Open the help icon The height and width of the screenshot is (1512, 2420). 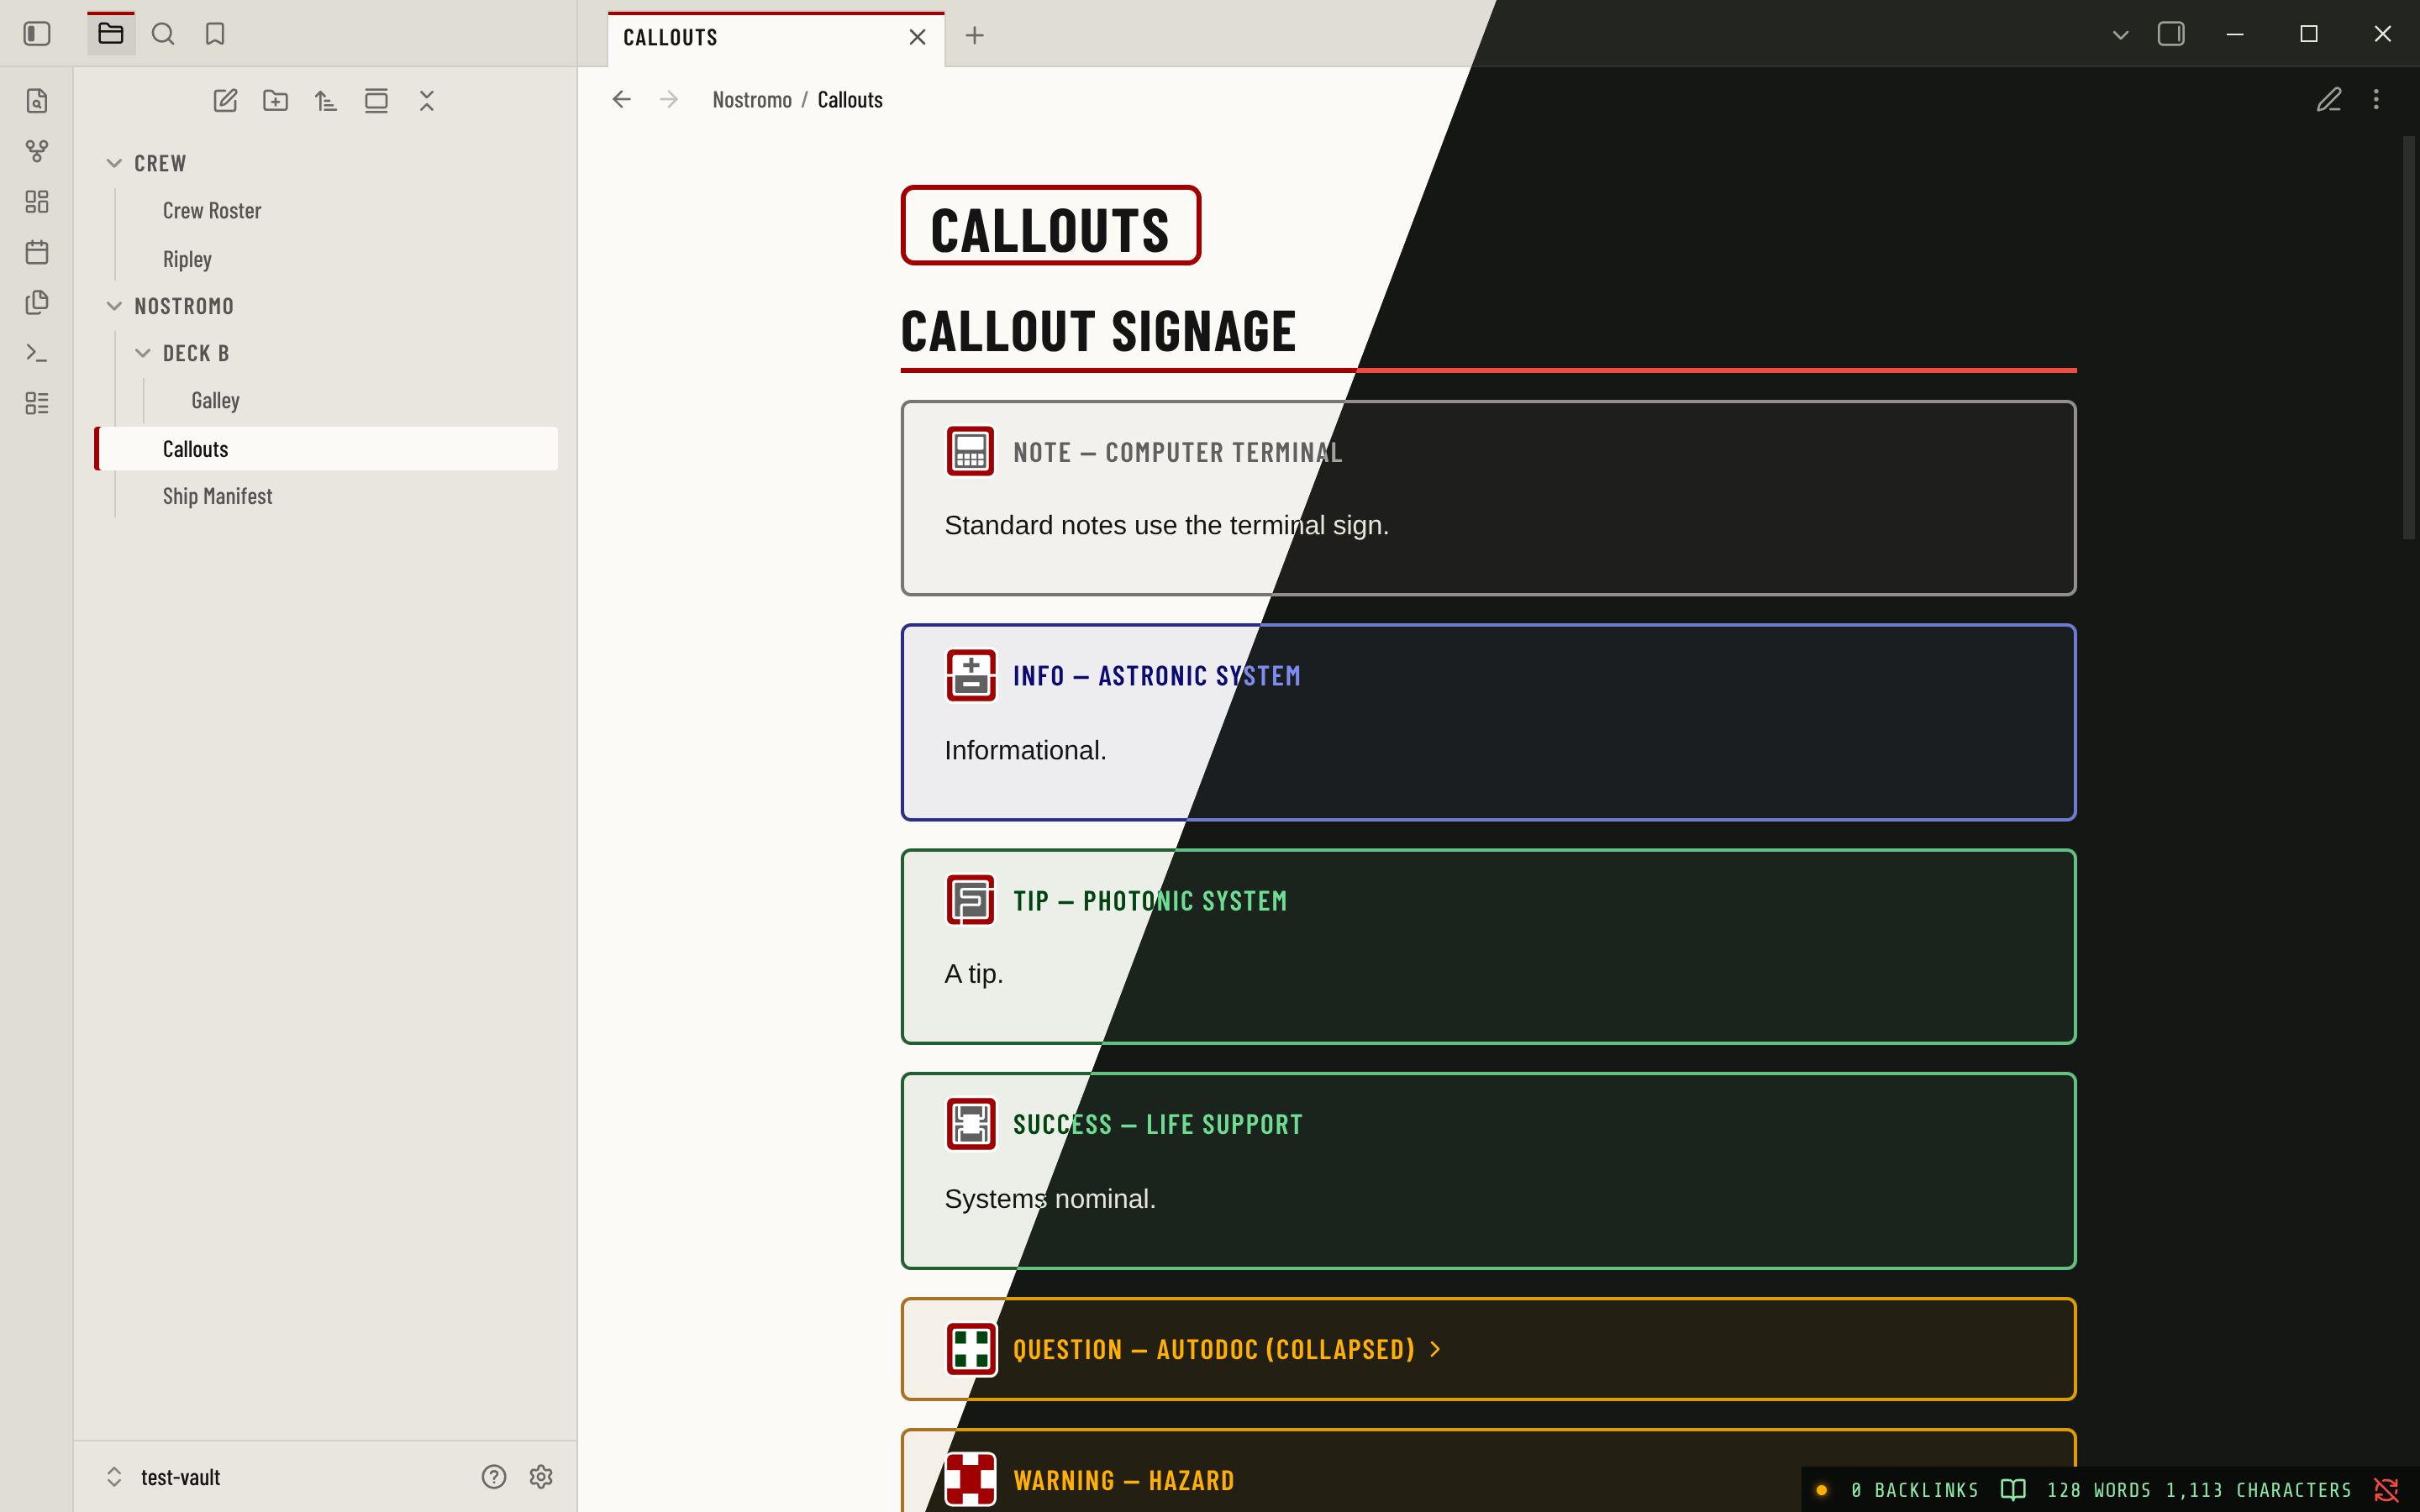494,1477
